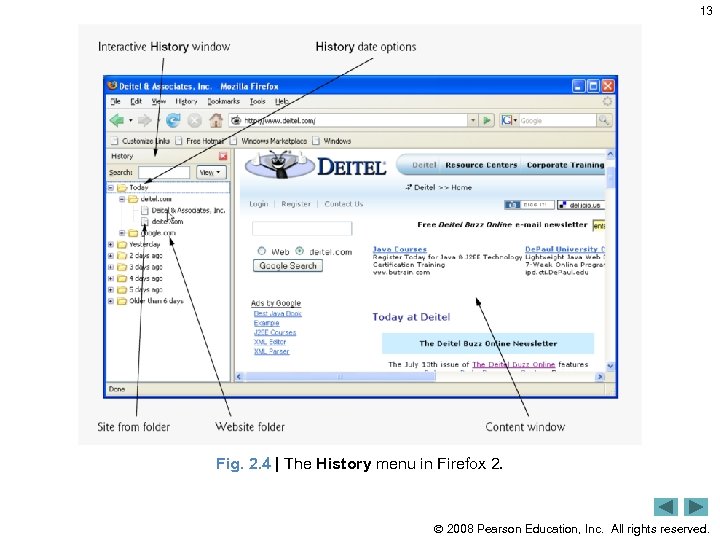Click the Digg It badge icon
Image resolution: width=720 pixels, height=540 pixels.
(x=529, y=205)
